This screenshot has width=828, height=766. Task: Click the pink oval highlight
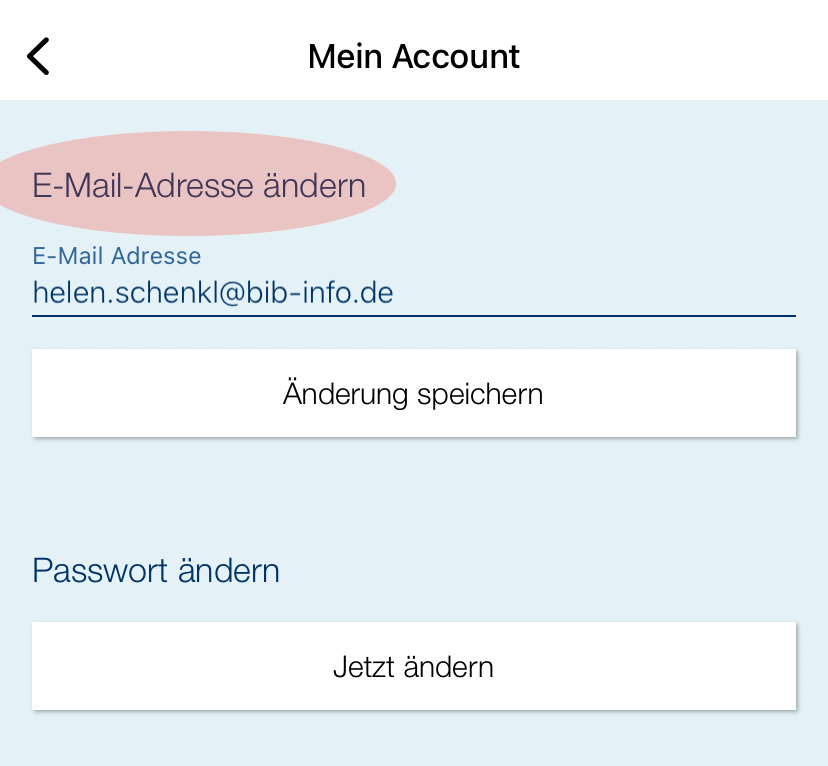click(199, 185)
